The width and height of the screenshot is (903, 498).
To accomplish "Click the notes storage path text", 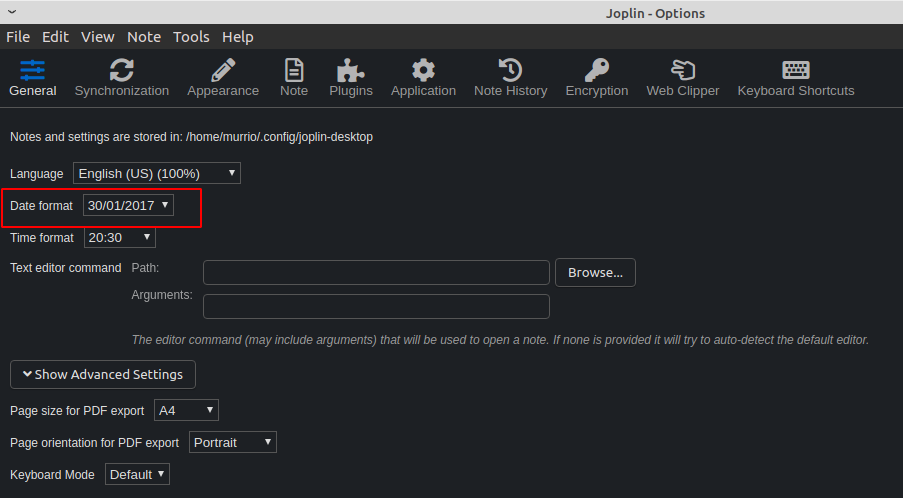I will [x=191, y=137].
